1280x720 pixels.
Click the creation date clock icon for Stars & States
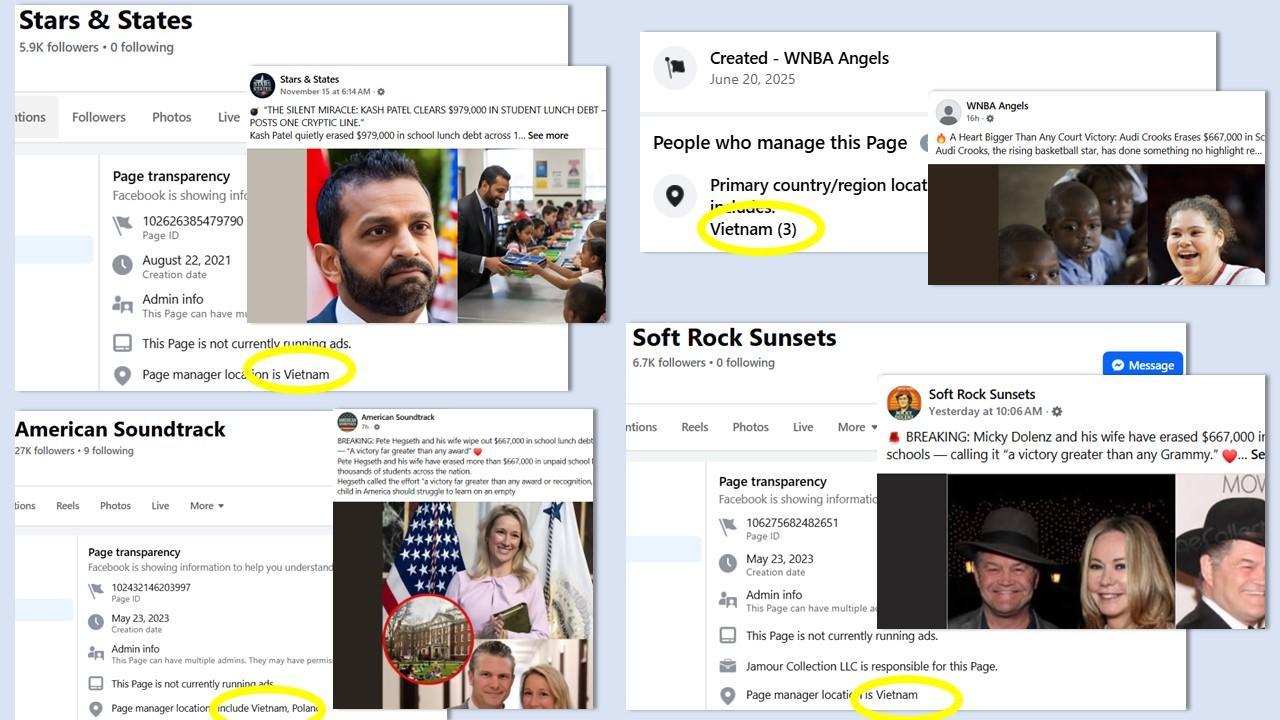pyautogui.click(x=122, y=265)
